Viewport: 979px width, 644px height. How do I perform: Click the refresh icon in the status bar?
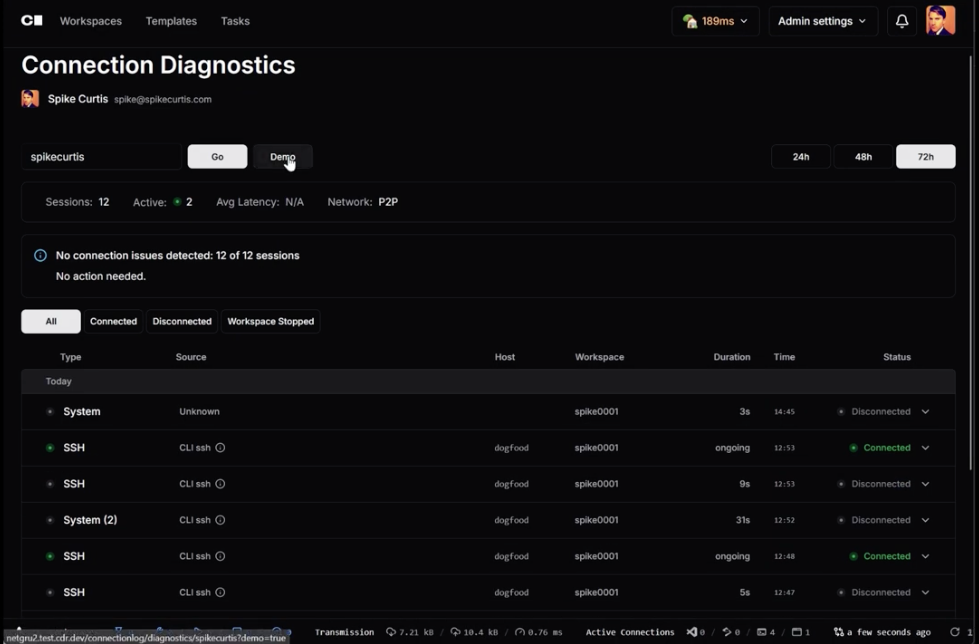tap(955, 632)
